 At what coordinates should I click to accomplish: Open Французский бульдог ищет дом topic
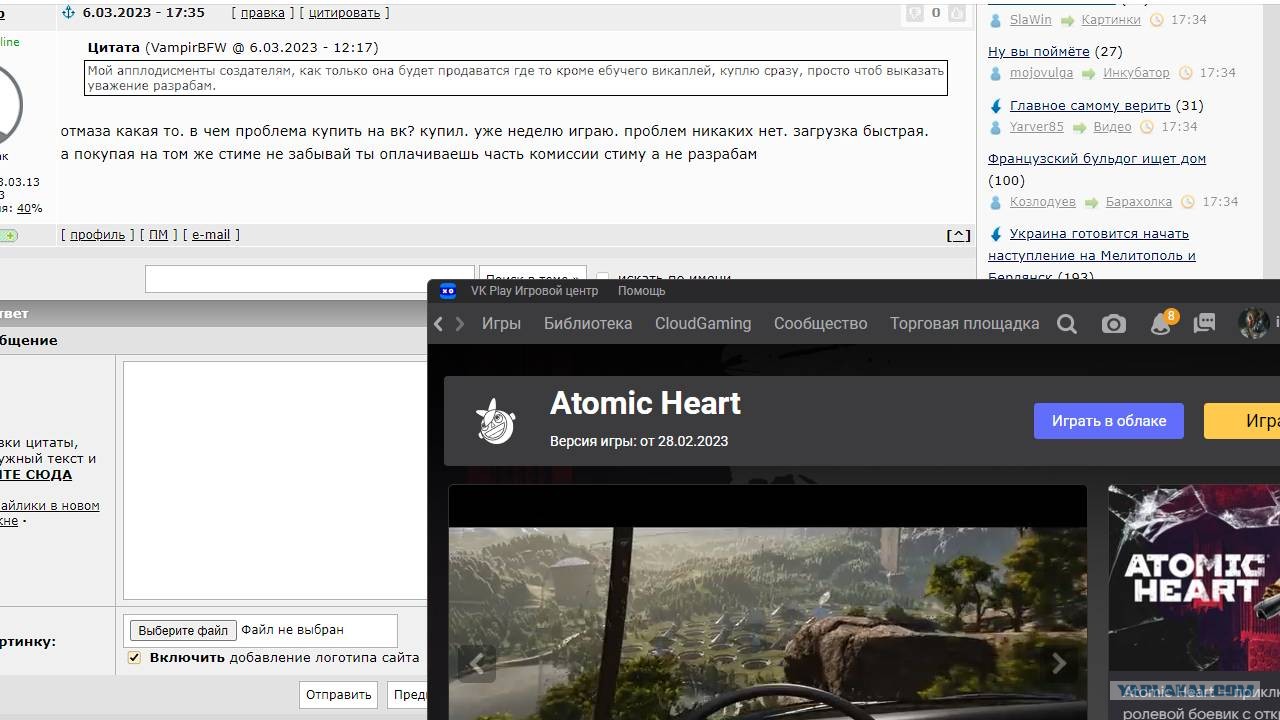point(1097,159)
